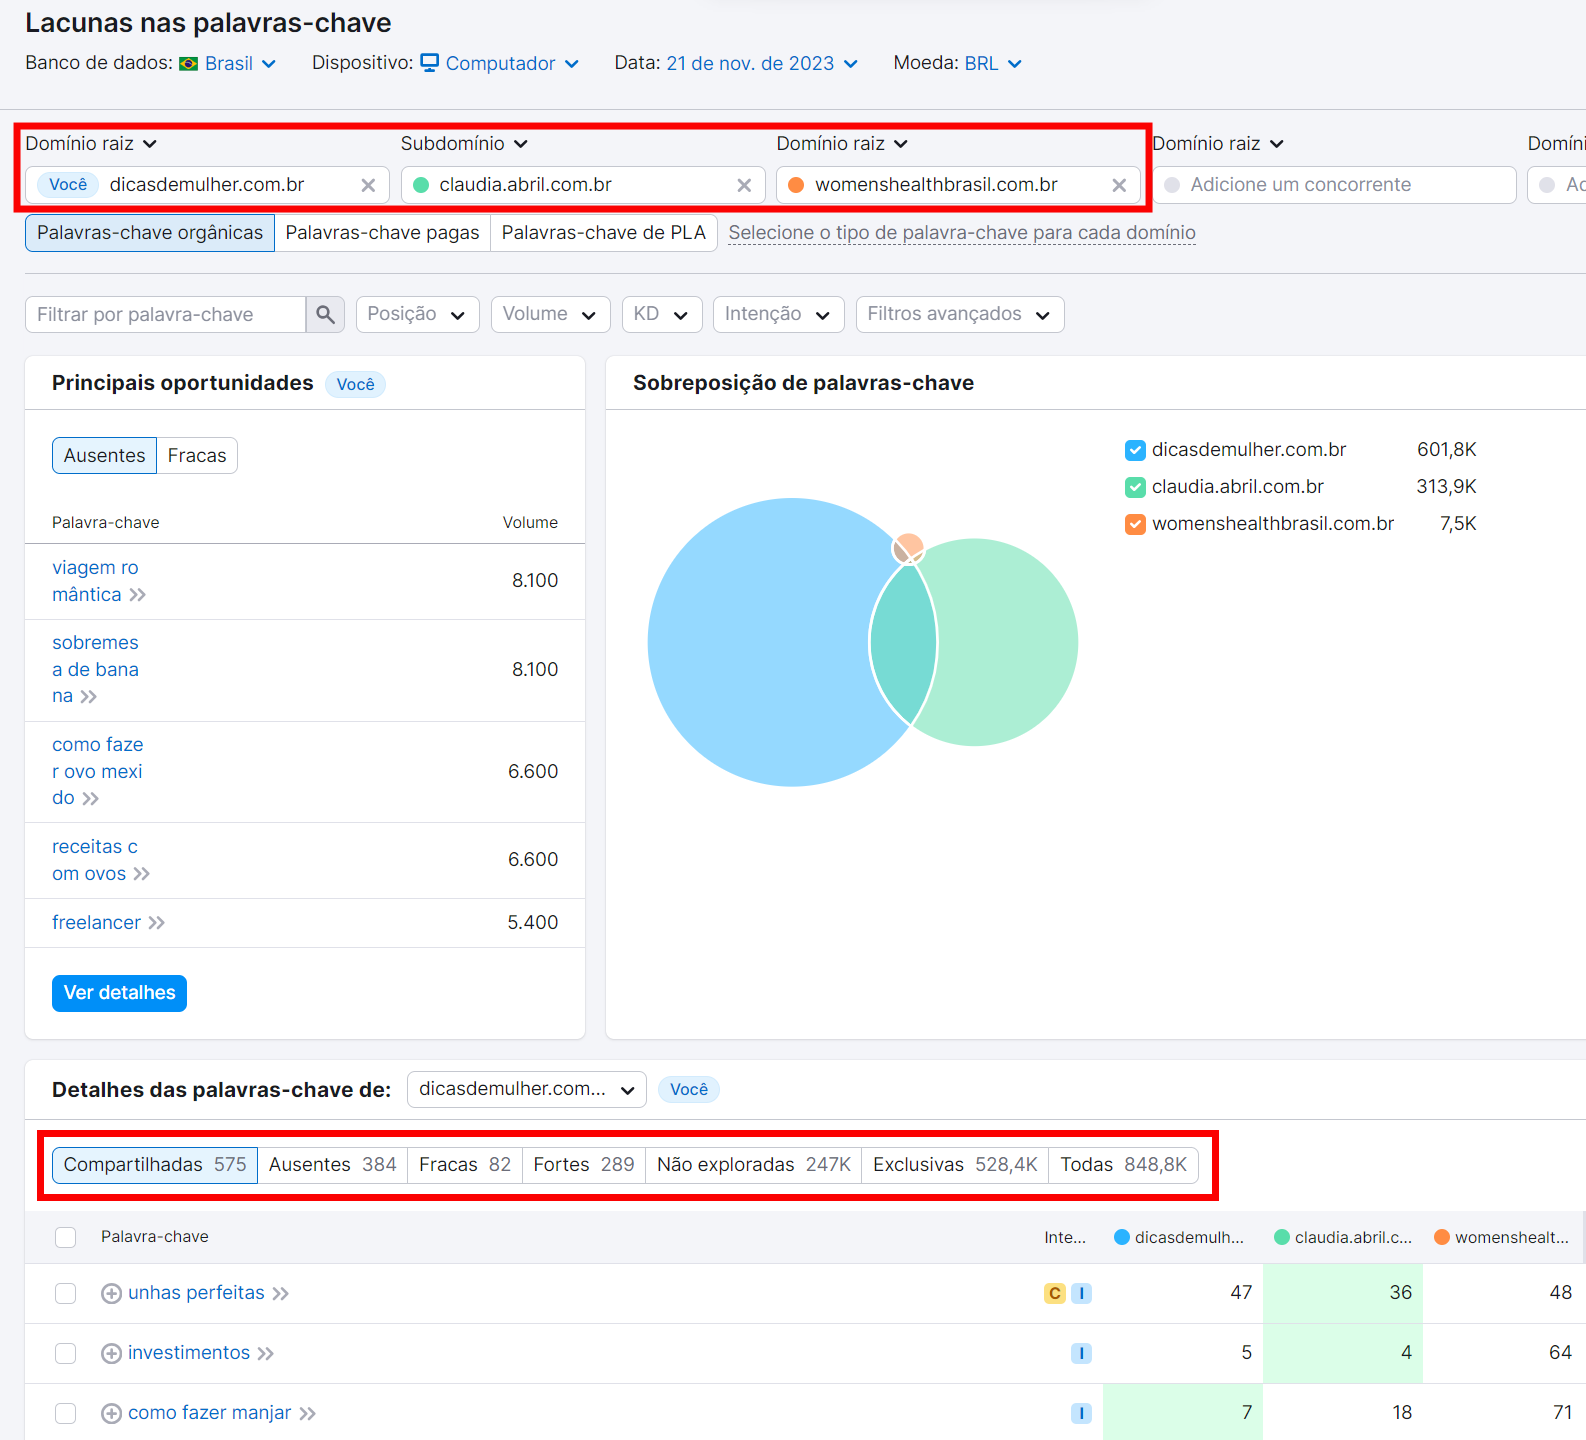Image resolution: width=1586 pixels, height=1440 pixels.
Task: Click the 'Filtrar por palavra-chave' input field
Action: click(x=165, y=314)
